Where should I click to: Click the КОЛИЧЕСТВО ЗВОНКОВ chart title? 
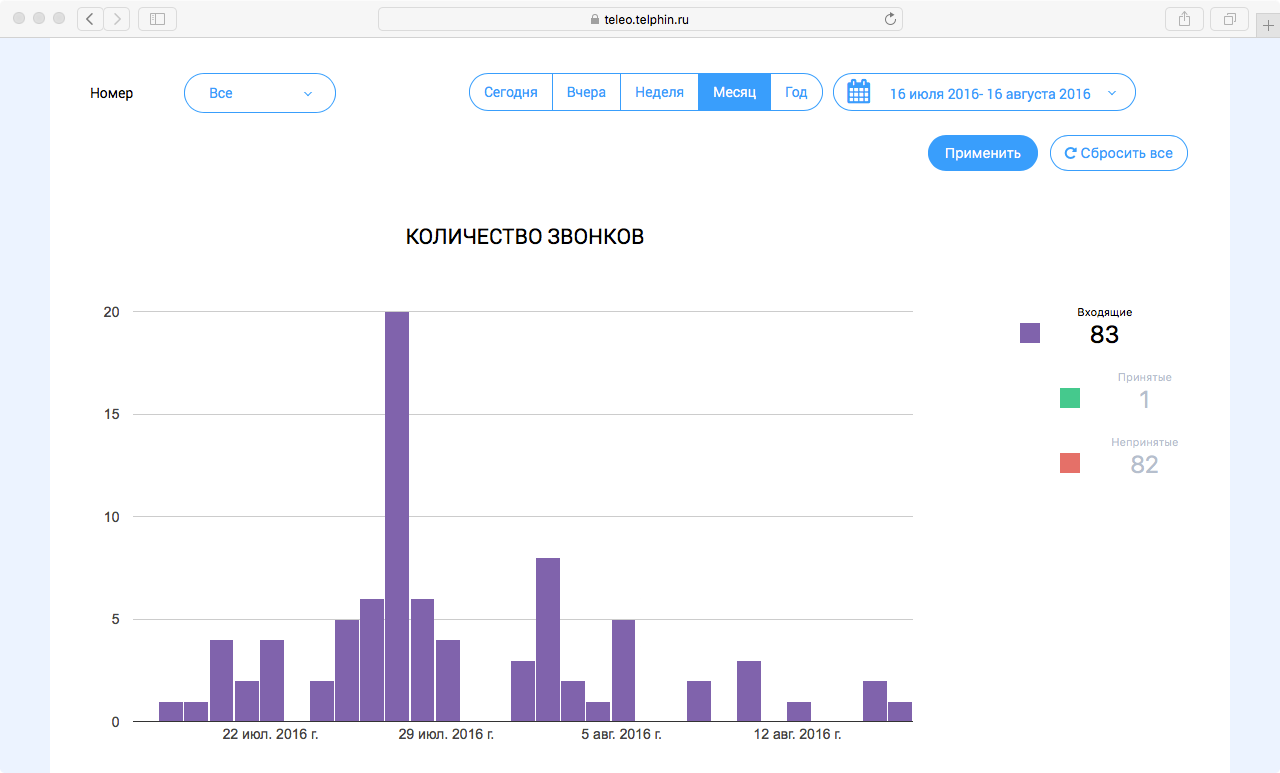pyautogui.click(x=525, y=237)
